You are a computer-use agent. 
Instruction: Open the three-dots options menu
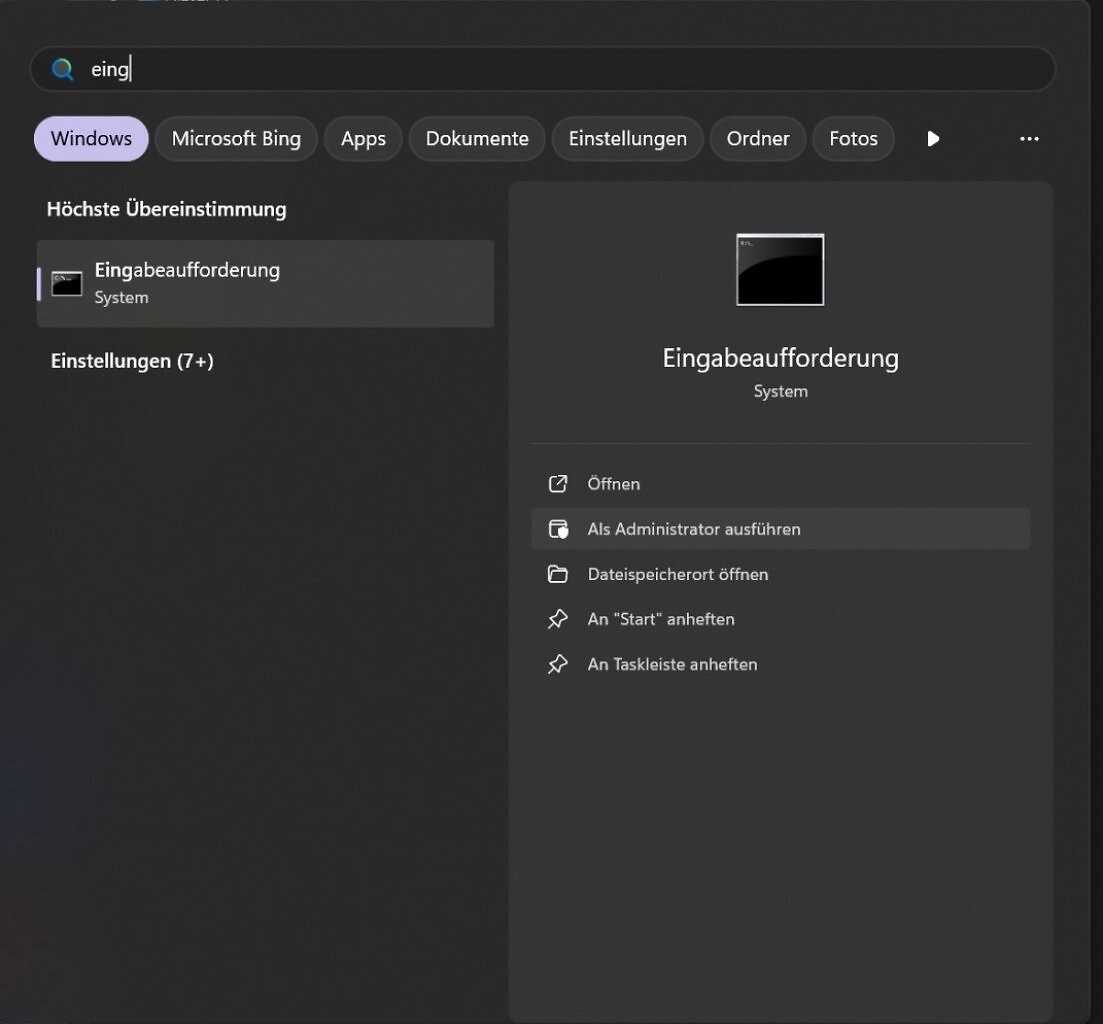pos(1029,139)
